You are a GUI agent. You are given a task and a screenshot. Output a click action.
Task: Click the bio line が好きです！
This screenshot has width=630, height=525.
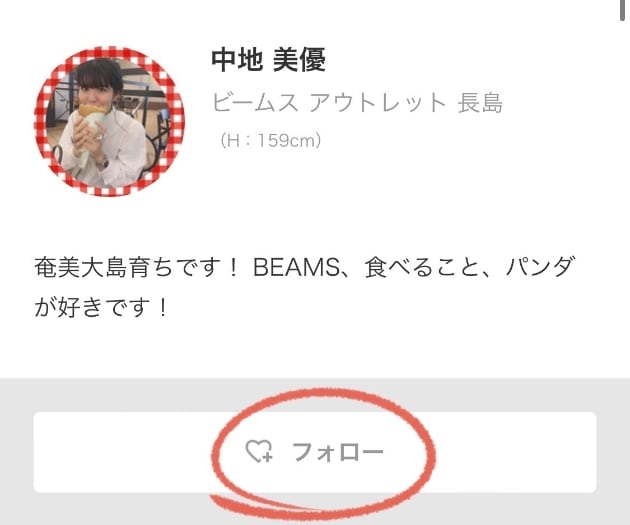[x=101, y=308]
